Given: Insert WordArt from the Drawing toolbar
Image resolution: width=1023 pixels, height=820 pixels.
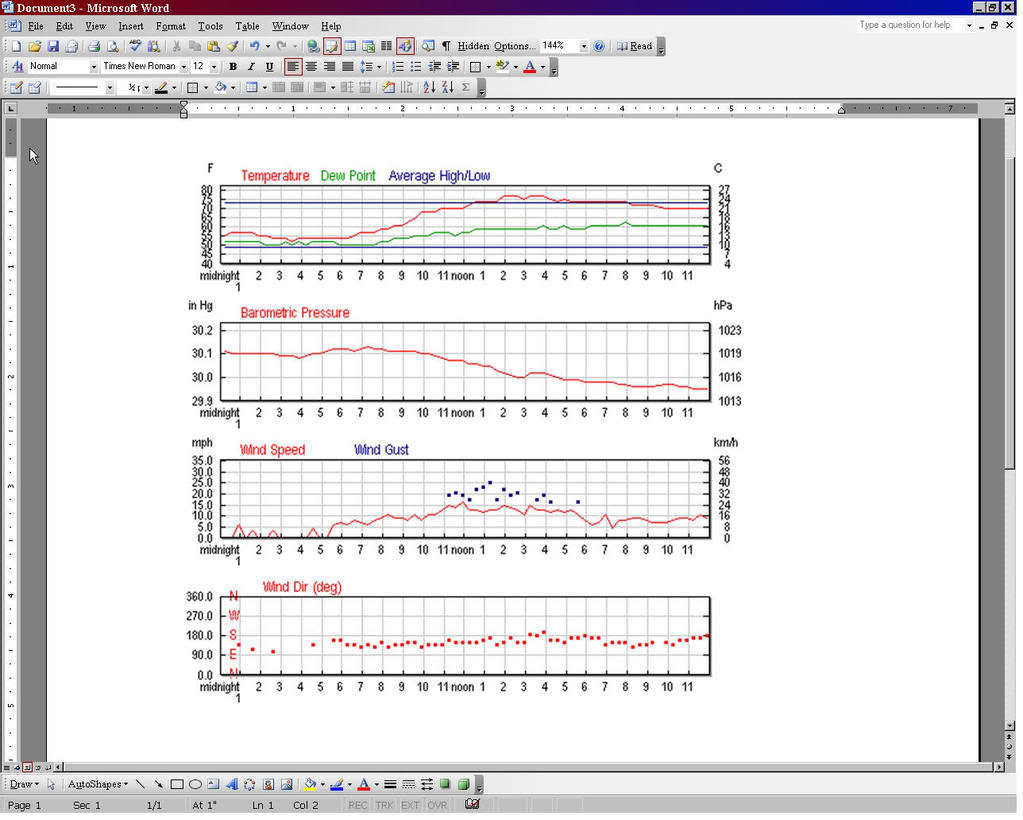Looking at the screenshot, I should point(232,785).
